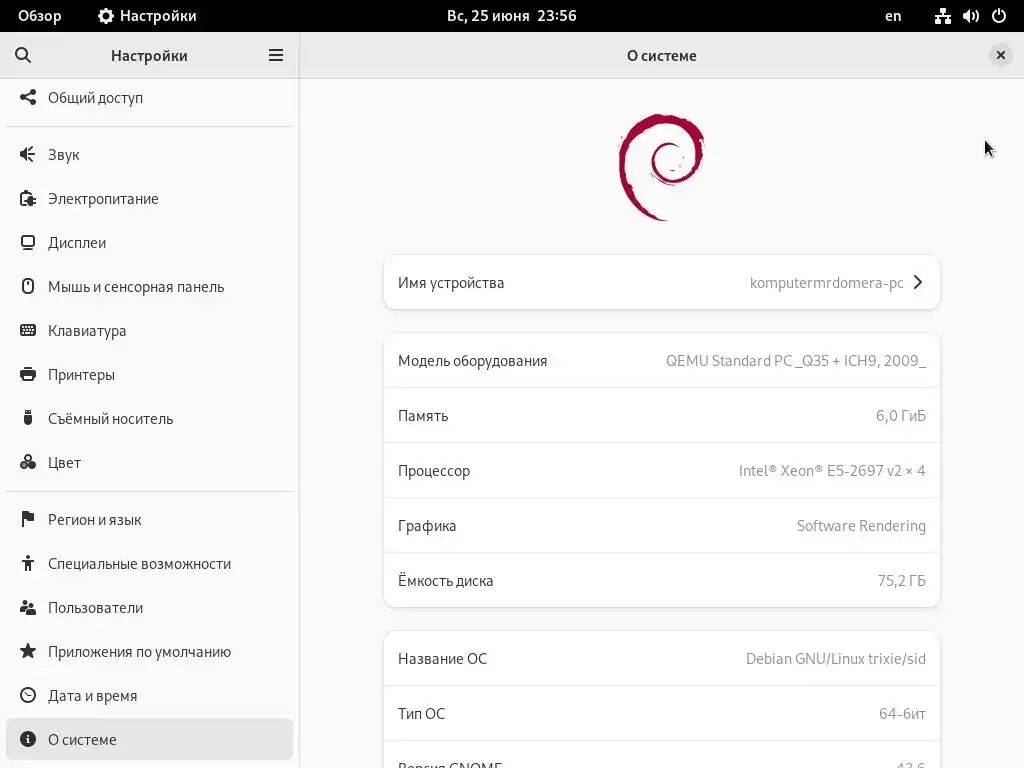Click the keyboard icon beside Клавиатура
The width and height of the screenshot is (1024, 768).
pos(27,330)
